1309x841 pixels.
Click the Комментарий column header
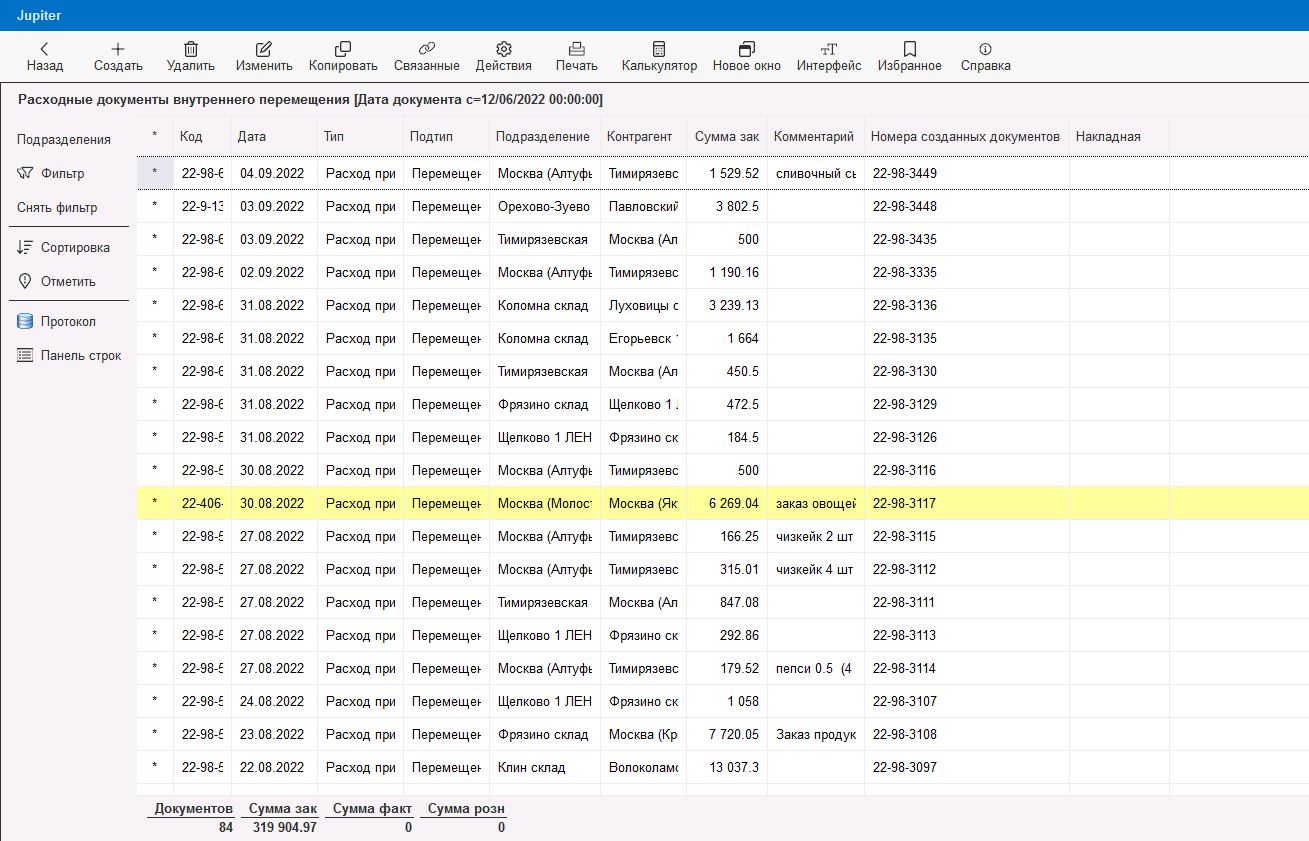pos(816,136)
